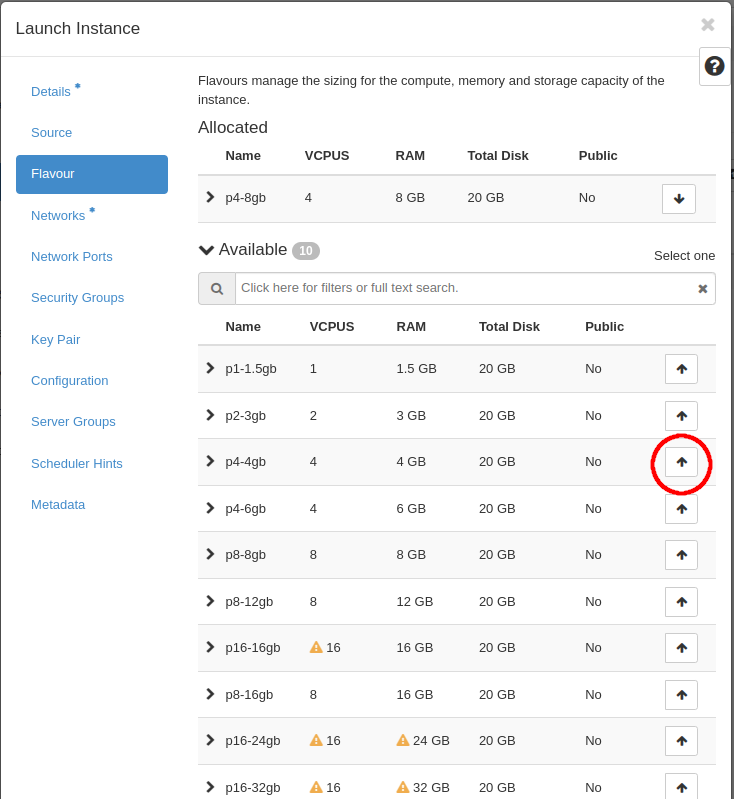Screen dimensions: 734x799
Task: Click the search magnifier icon
Action: click(x=217, y=288)
